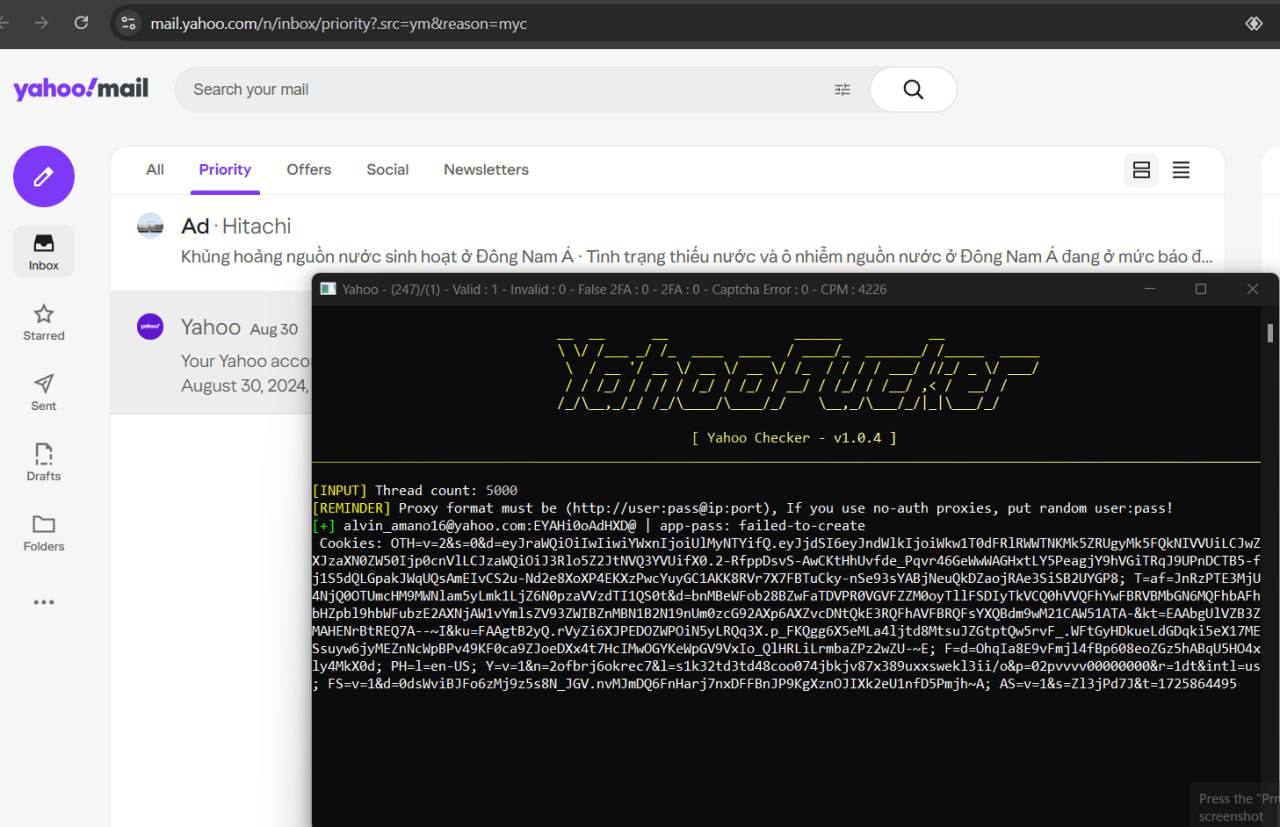Viewport: 1280px width, 827px height.
Task: Select the All mail tab
Action: 155,170
